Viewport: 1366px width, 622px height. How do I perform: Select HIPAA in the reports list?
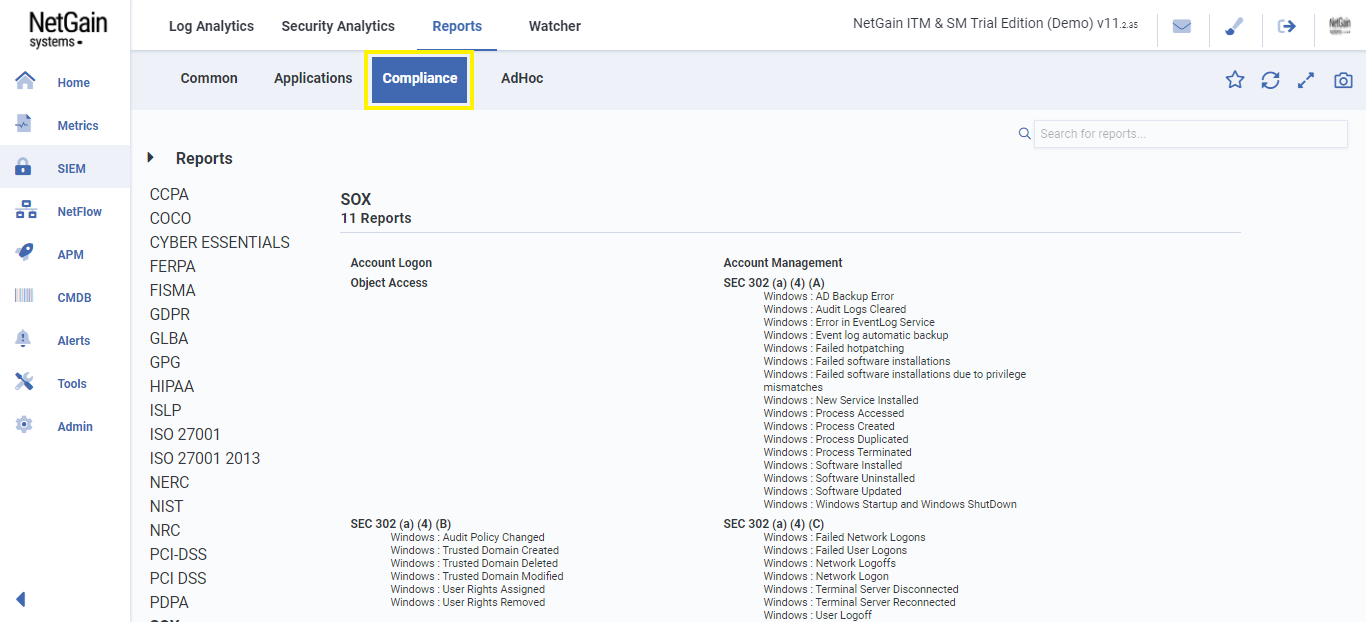172,386
